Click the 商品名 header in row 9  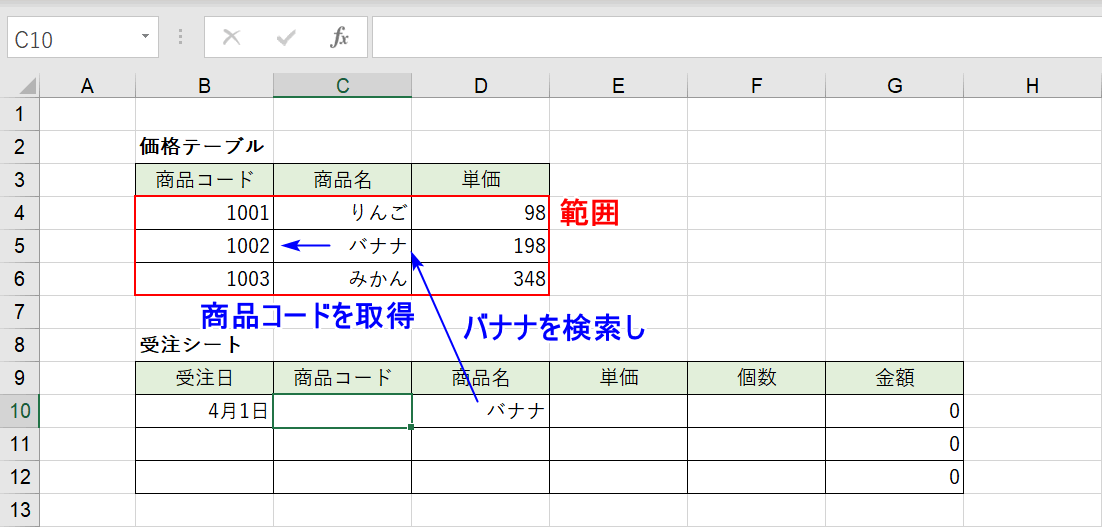(480, 377)
